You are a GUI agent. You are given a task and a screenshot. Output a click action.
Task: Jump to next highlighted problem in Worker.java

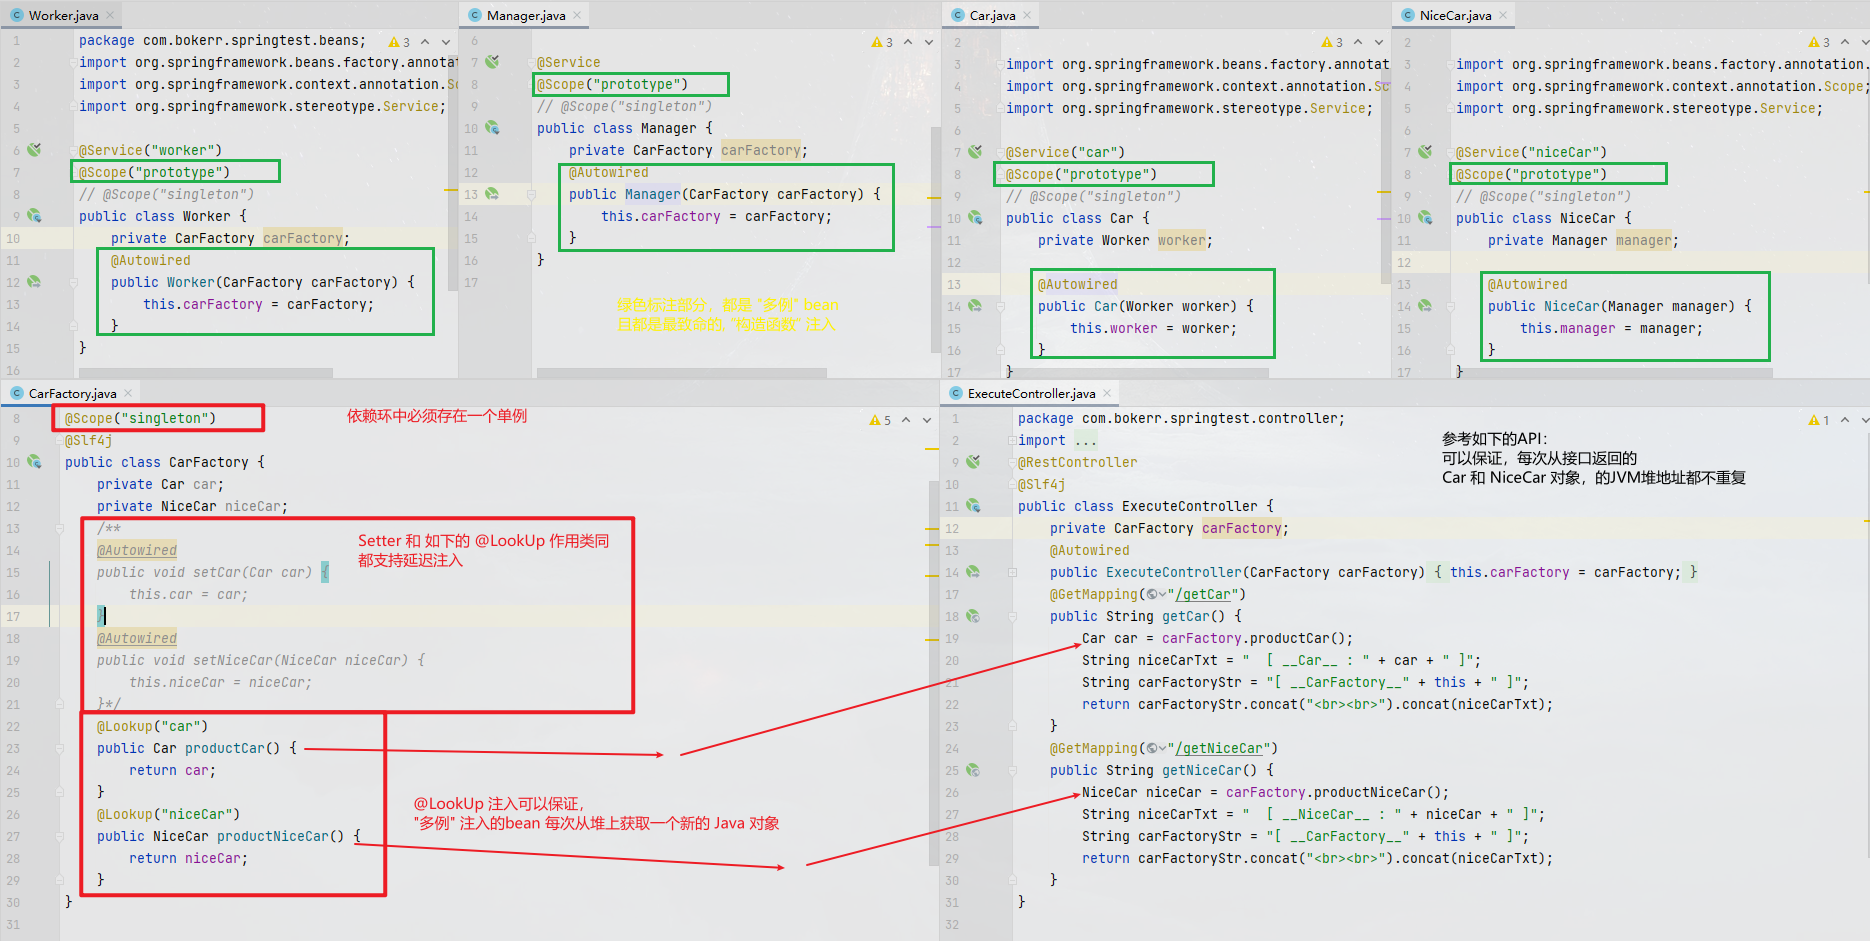(446, 42)
